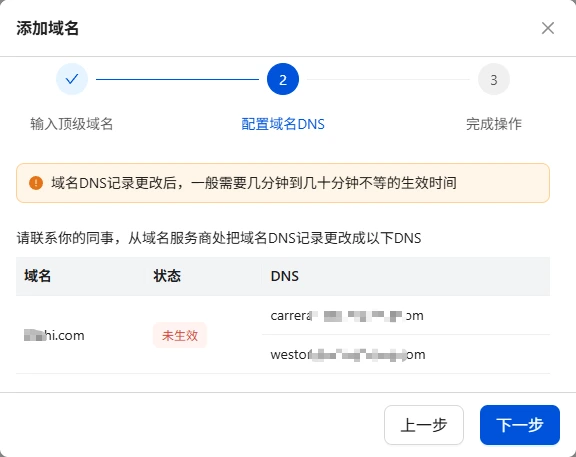Viewport: 576px width, 457px height.
Task: Click the completed step one checkmark circle
Action: (72, 79)
